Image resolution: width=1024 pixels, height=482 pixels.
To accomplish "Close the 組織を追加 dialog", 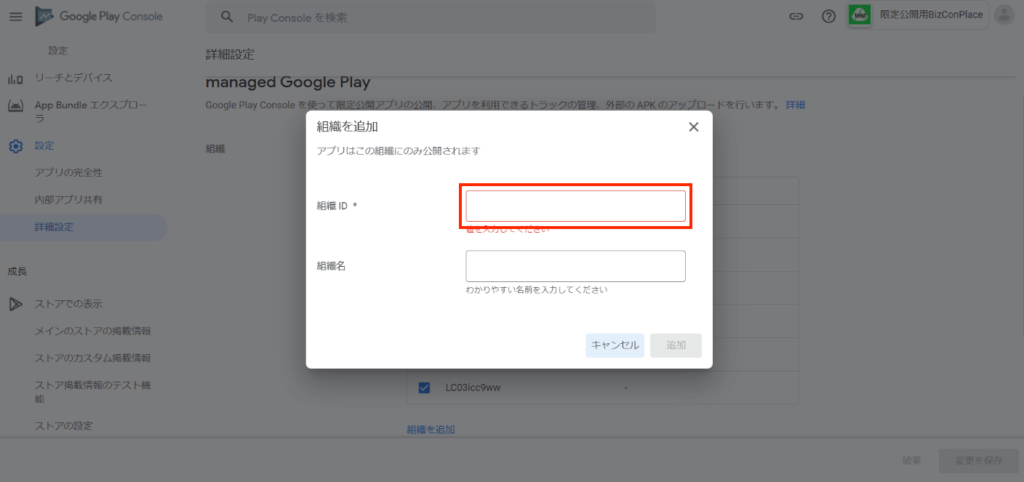I will tap(693, 127).
